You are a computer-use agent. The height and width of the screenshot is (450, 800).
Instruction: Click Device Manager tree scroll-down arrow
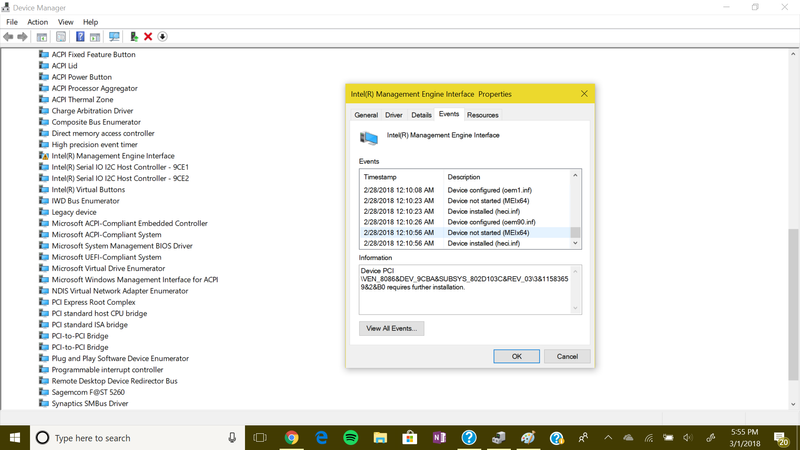(x=793, y=404)
